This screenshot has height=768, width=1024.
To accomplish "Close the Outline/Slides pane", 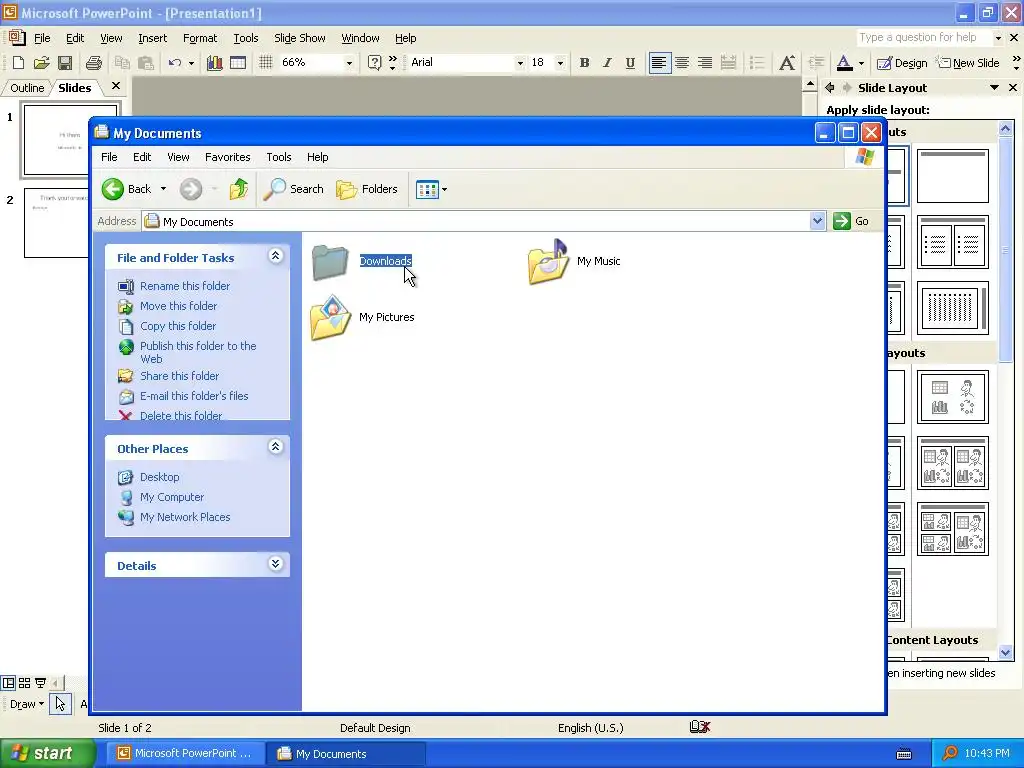I will coord(116,86).
